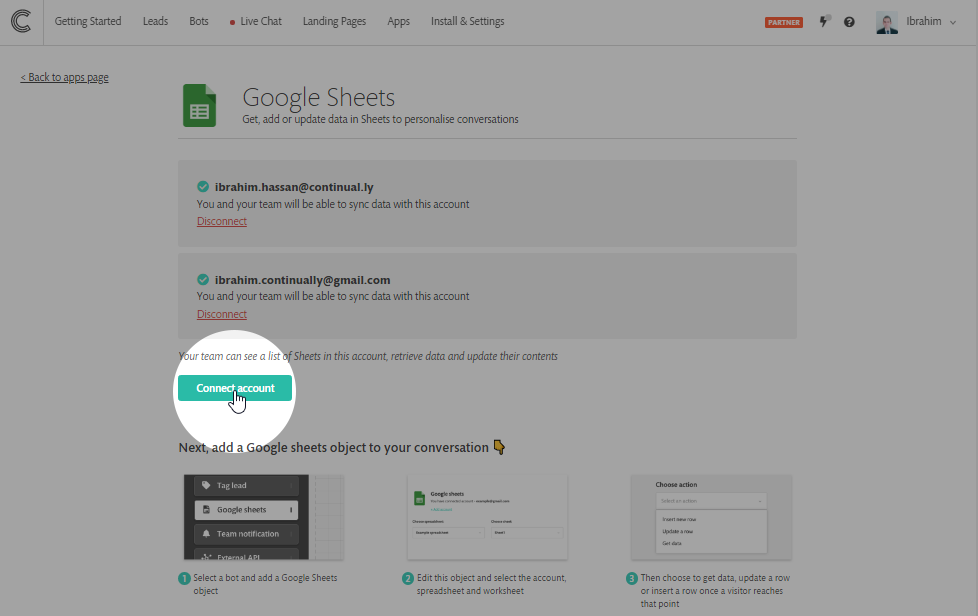Click the Continually logo icon
The height and width of the screenshot is (616, 978).
[x=21, y=21]
